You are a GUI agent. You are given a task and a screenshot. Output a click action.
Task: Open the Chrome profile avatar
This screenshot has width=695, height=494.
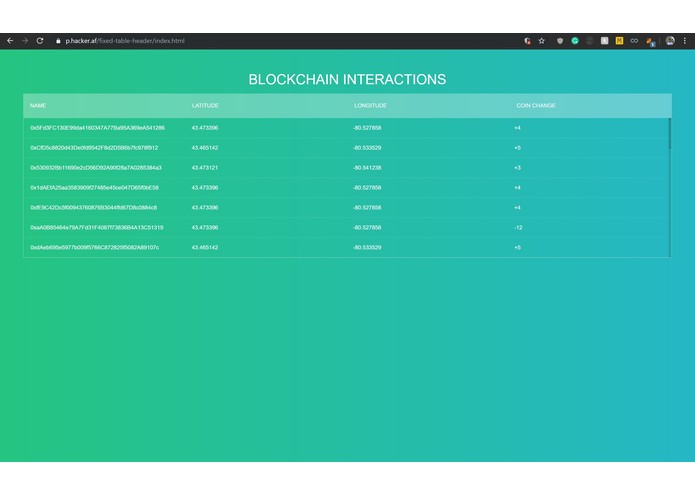(670, 41)
